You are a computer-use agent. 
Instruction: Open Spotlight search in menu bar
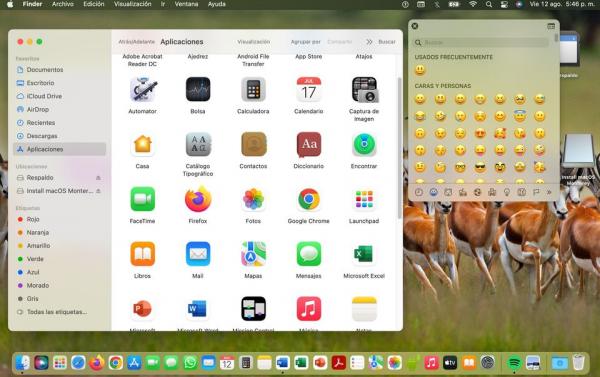[489, 4]
